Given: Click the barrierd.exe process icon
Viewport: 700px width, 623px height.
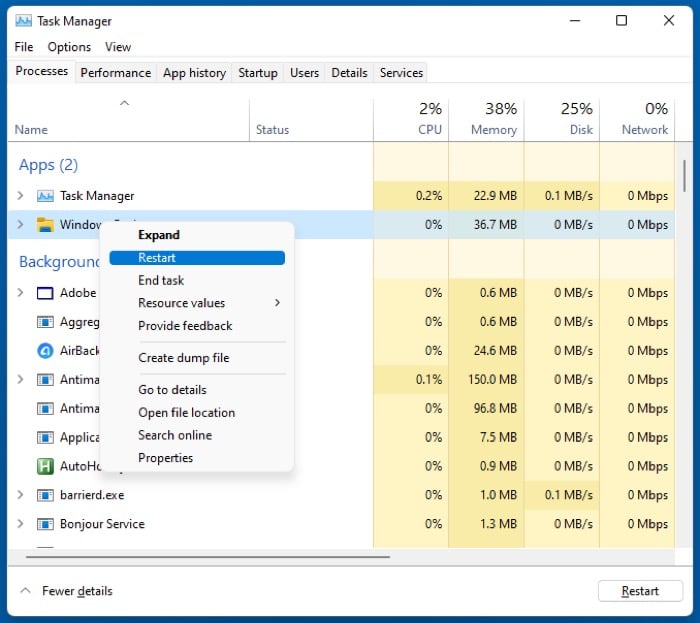Looking at the screenshot, I should pos(45,495).
